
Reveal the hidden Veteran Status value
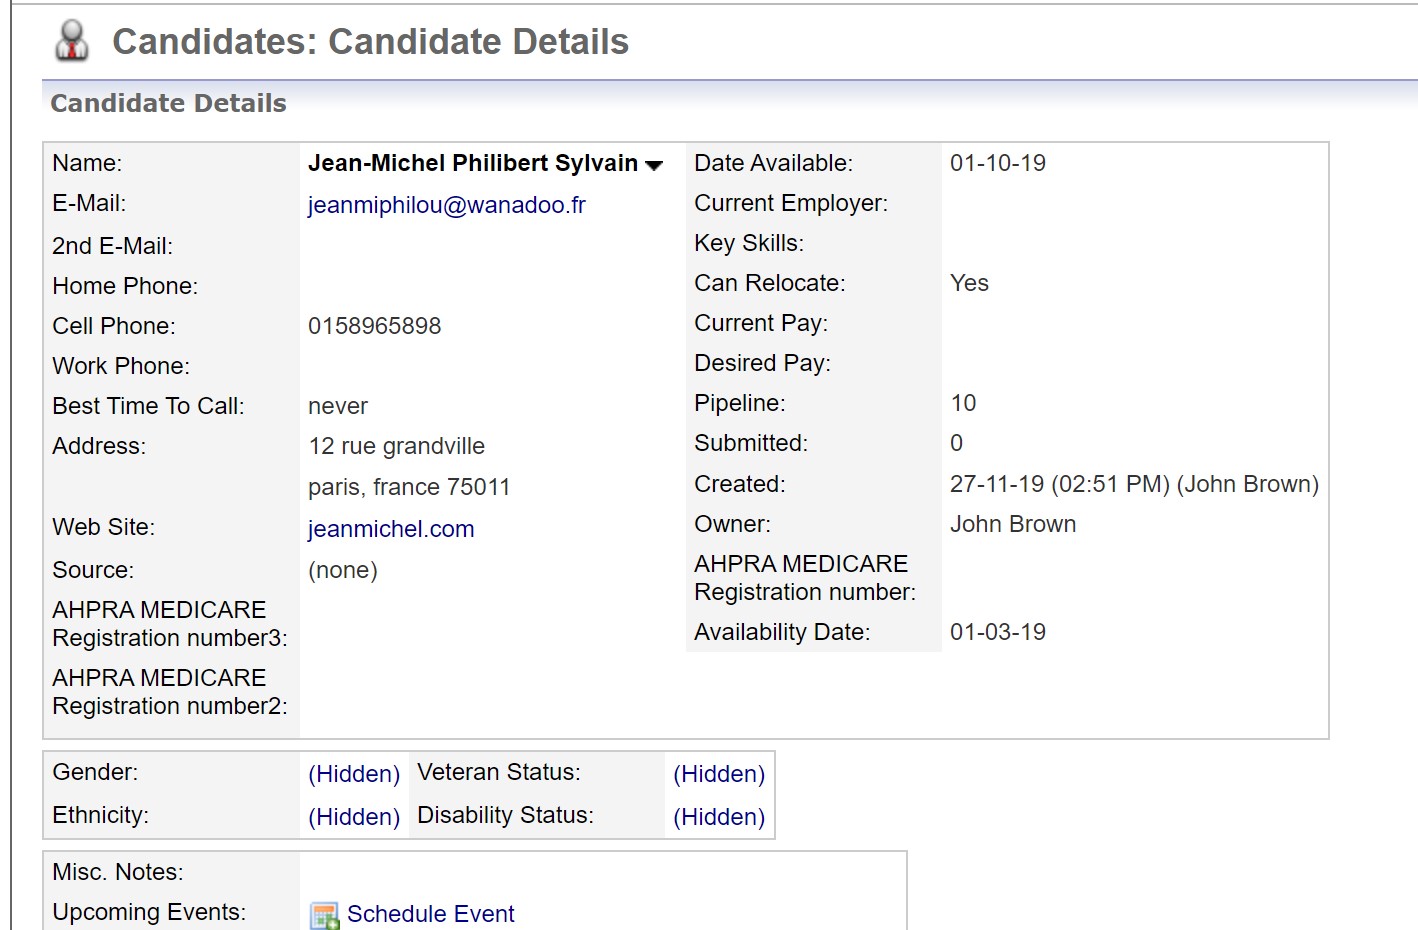[x=718, y=774]
